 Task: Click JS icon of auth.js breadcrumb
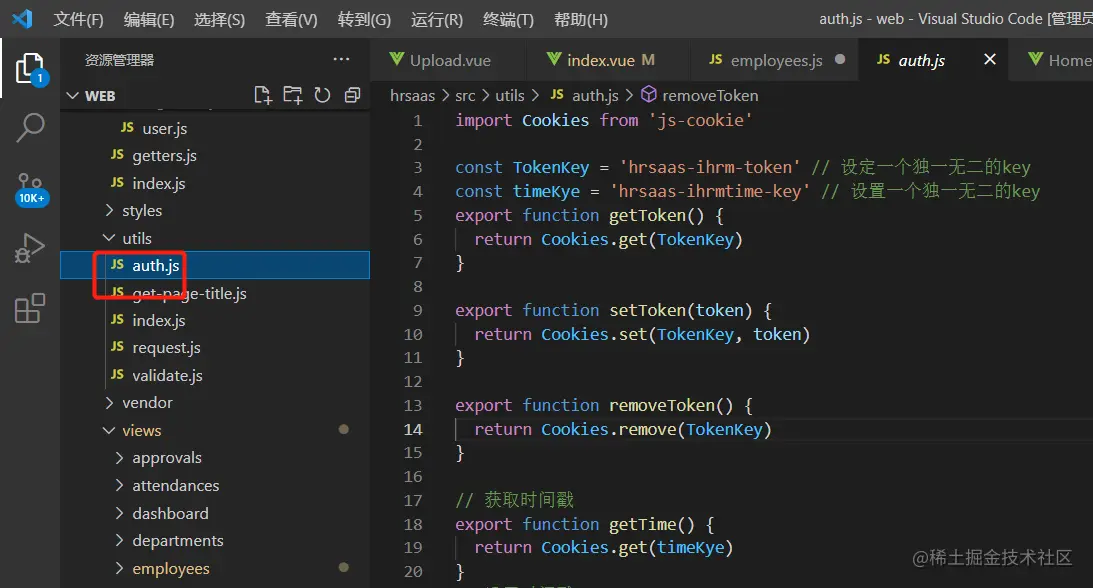557,95
